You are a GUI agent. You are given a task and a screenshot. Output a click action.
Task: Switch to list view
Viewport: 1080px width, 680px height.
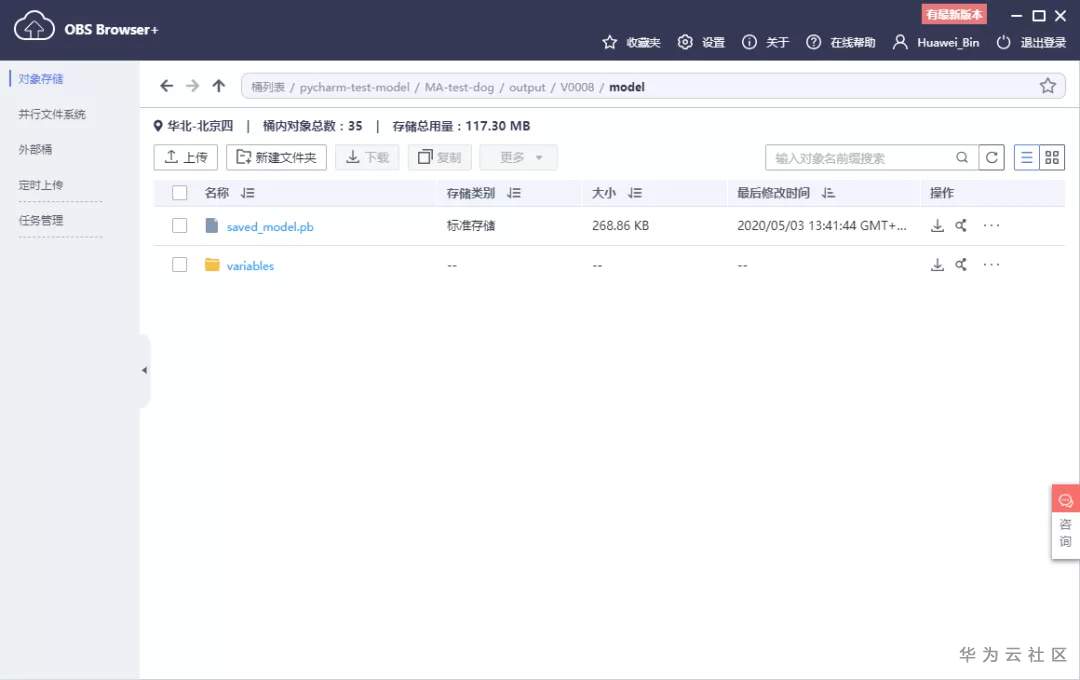(x=1026, y=158)
